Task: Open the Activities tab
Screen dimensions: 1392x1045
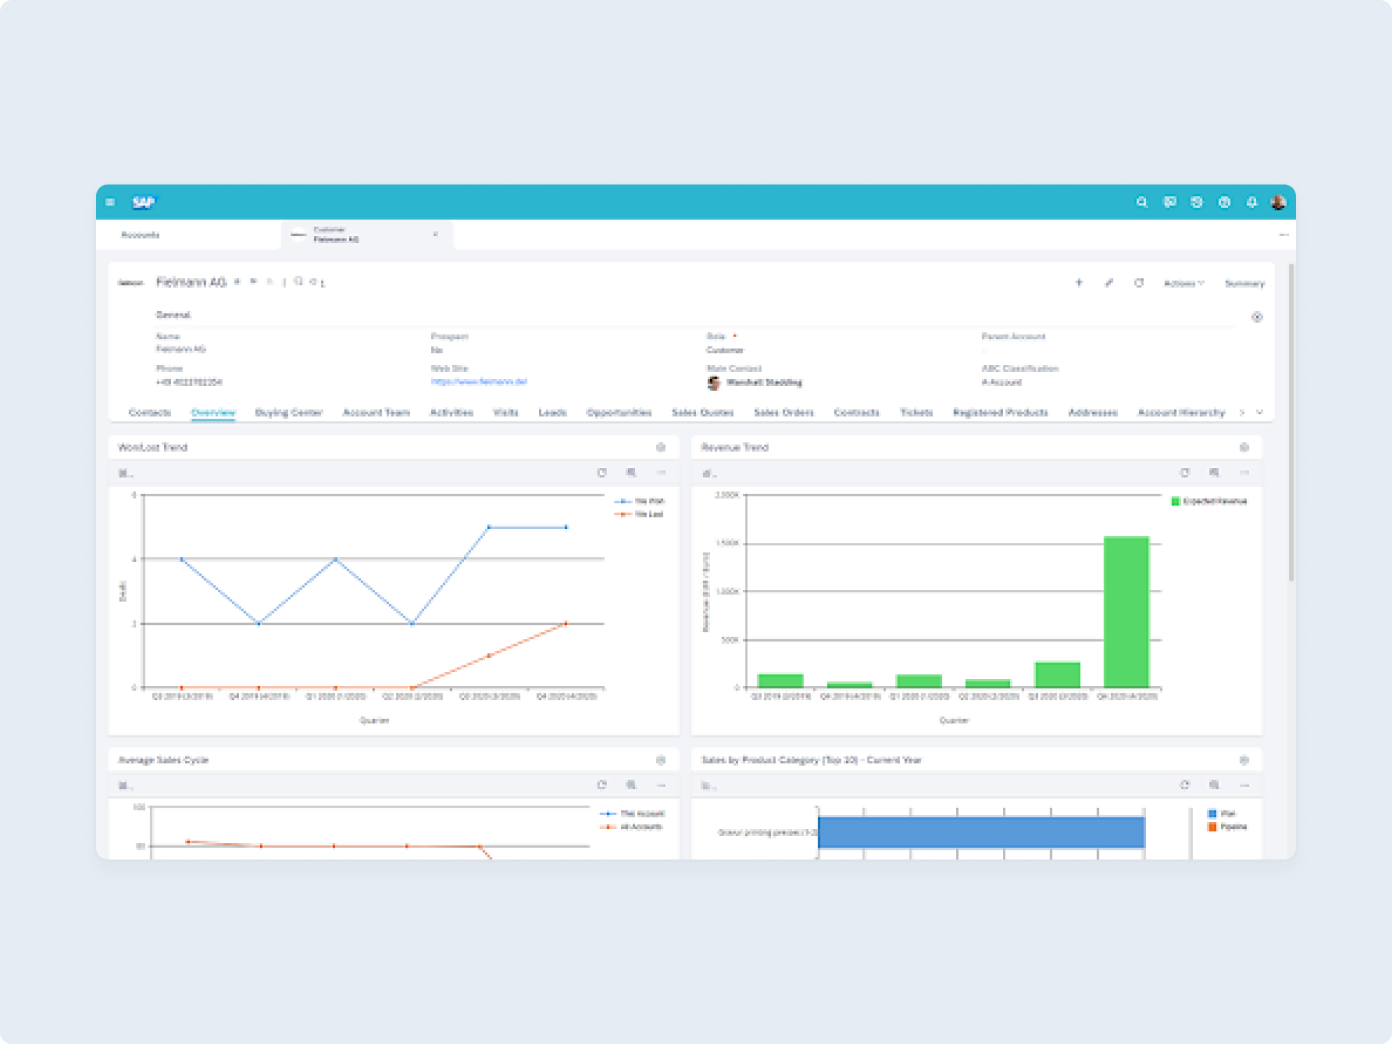Action: pos(452,412)
